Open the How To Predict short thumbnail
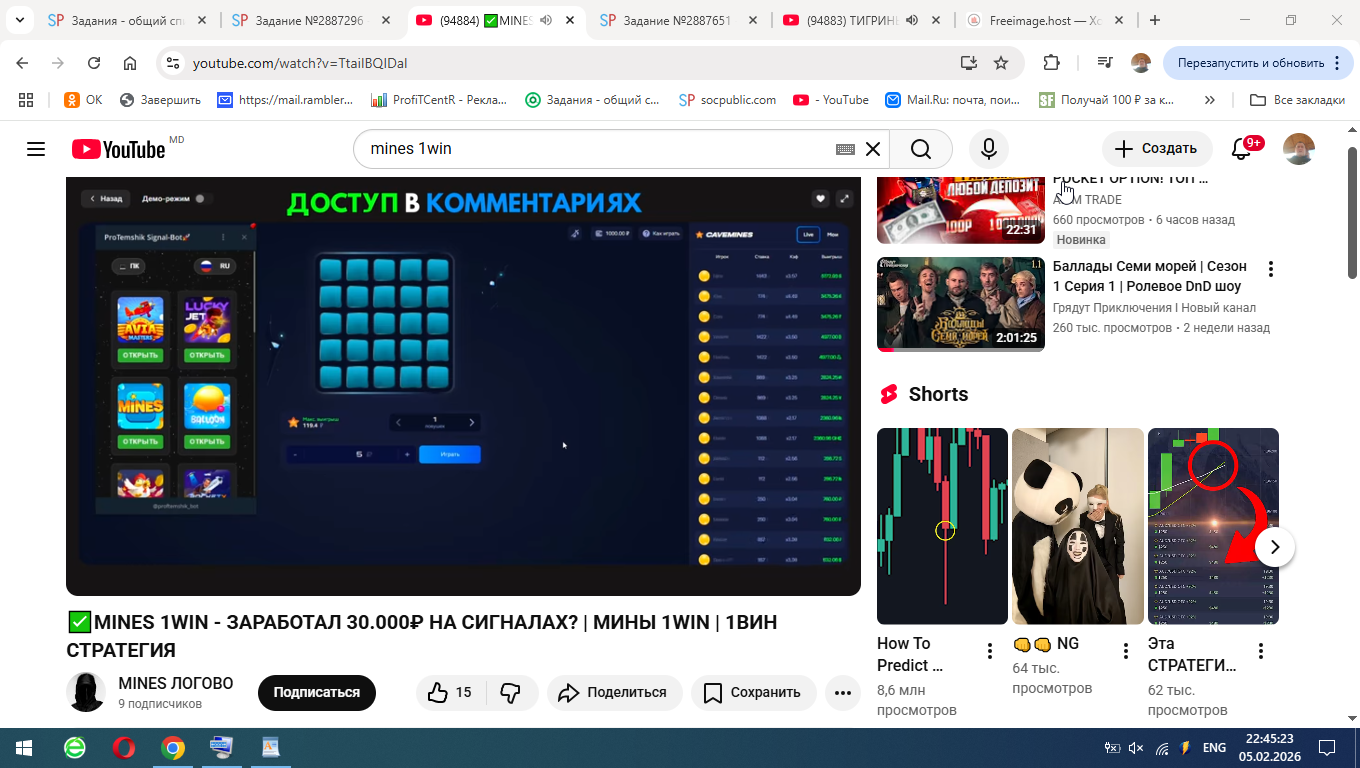 point(942,526)
